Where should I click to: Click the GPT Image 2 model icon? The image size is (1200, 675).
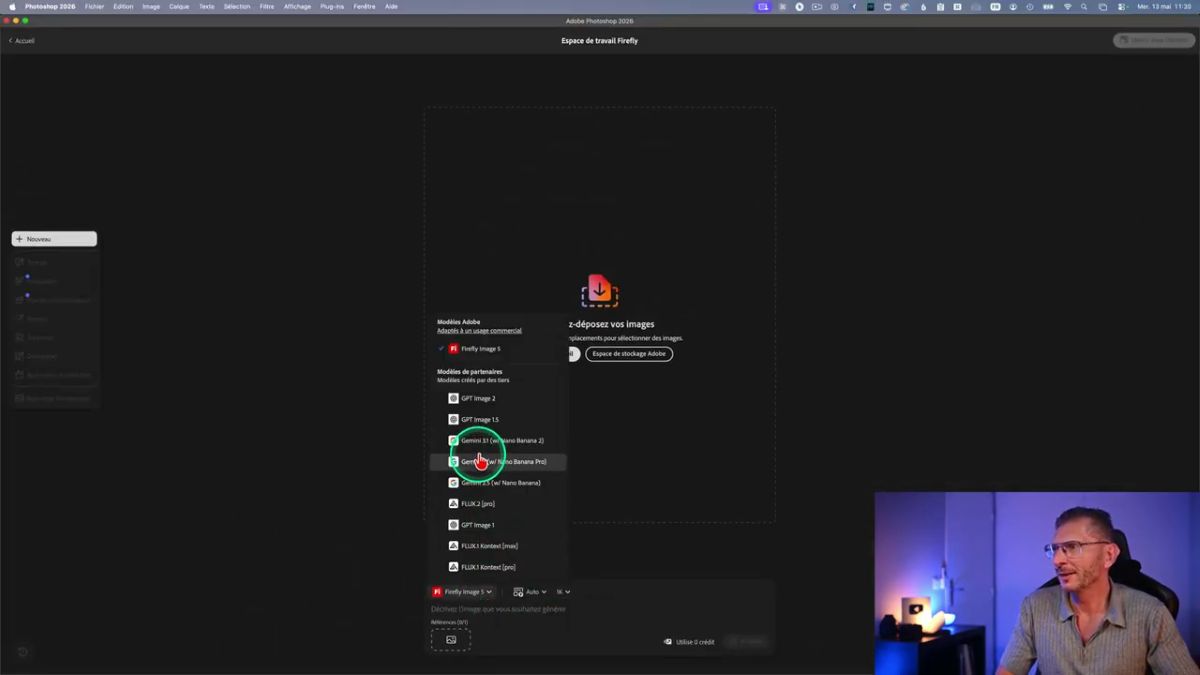tap(453, 398)
